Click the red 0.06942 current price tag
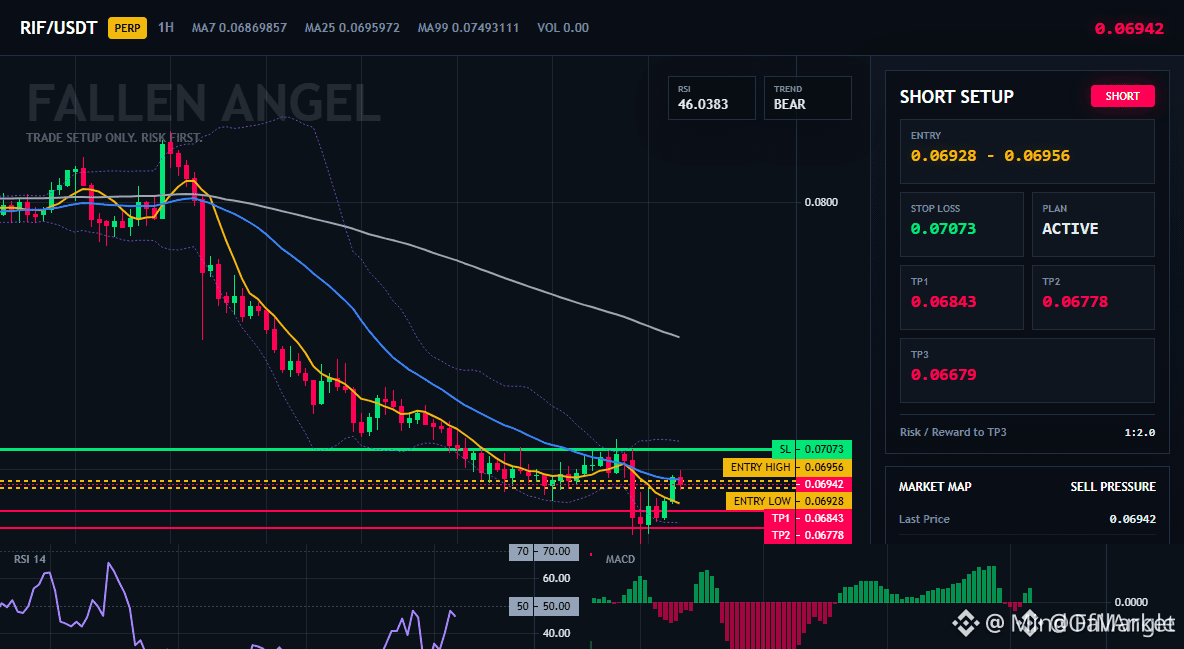This screenshot has width=1184, height=649. [824, 484]
